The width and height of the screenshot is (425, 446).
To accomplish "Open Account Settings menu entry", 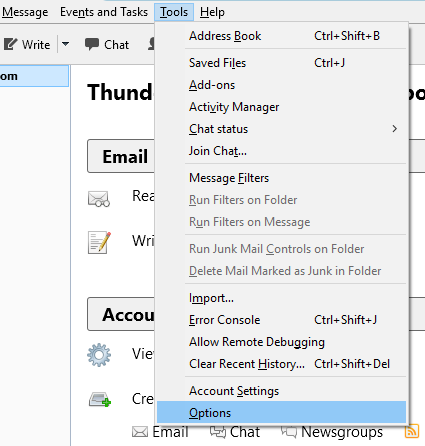I will click(281, 391).
